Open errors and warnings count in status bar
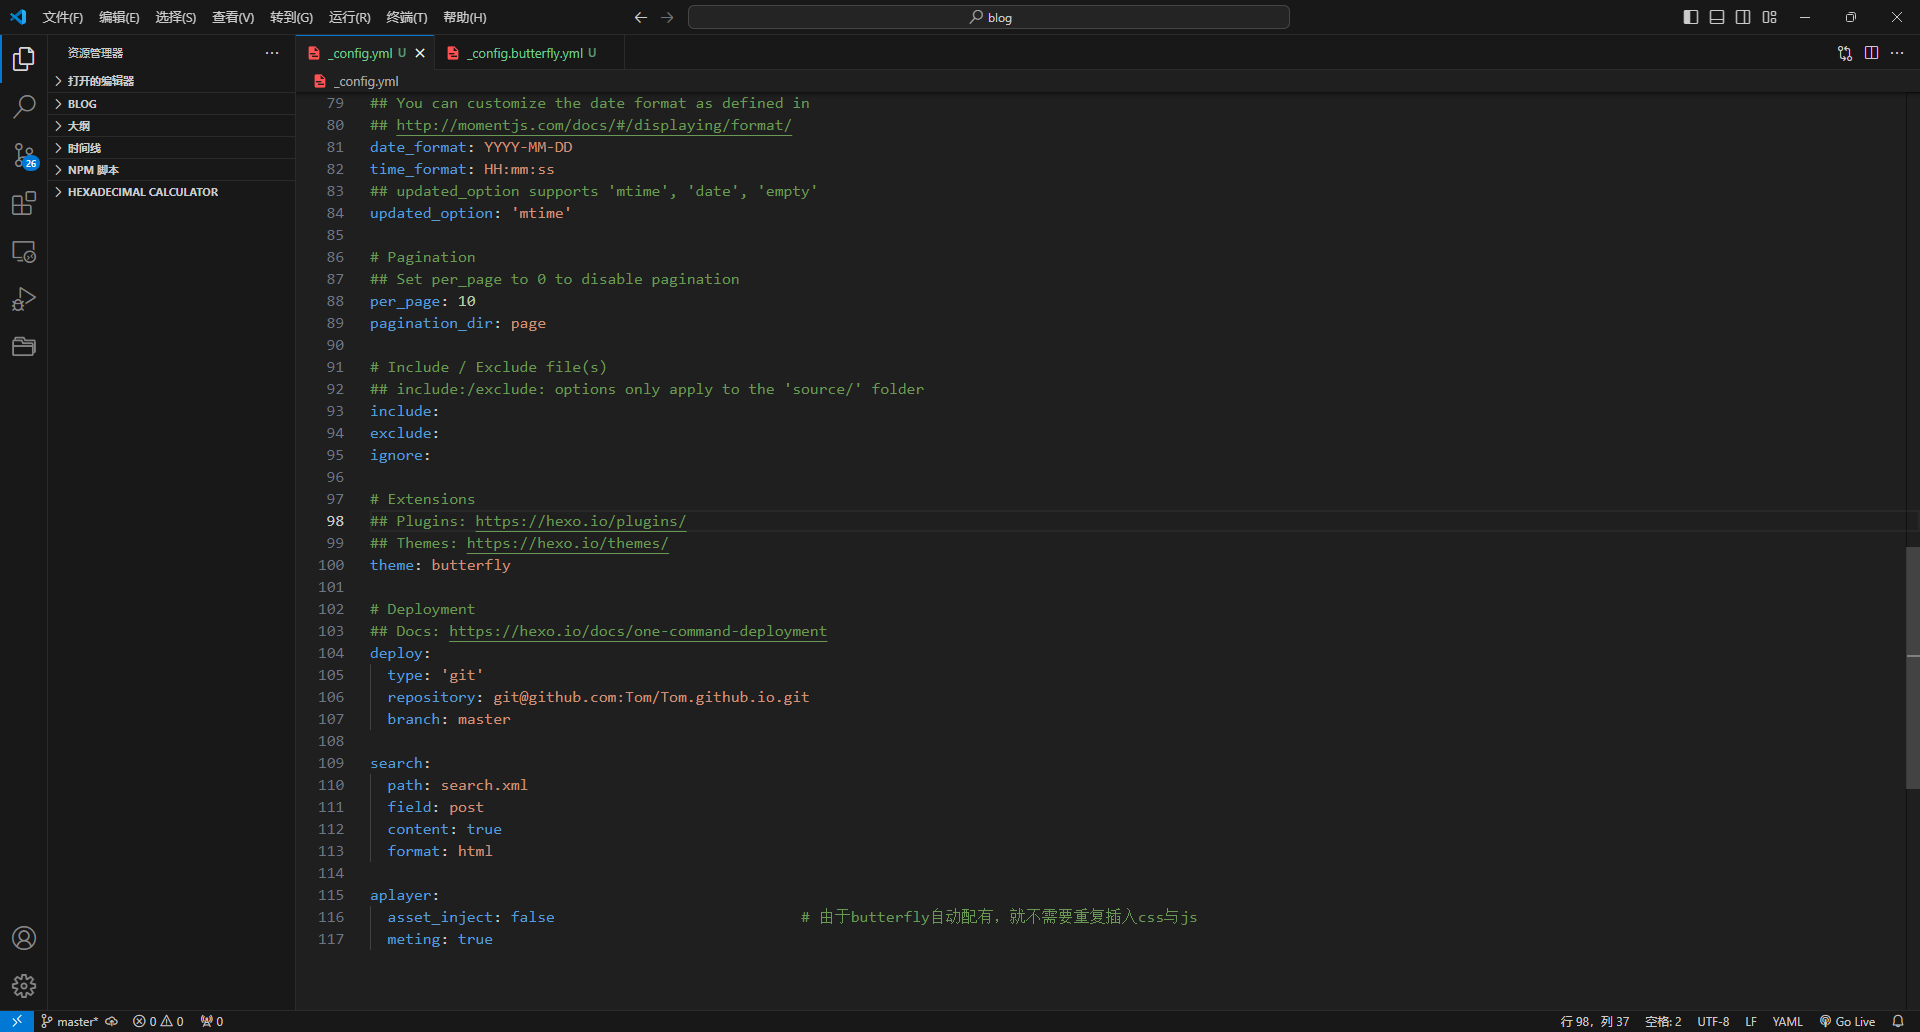Viewport: 1920px width, 1032px height. (158, 1021)
